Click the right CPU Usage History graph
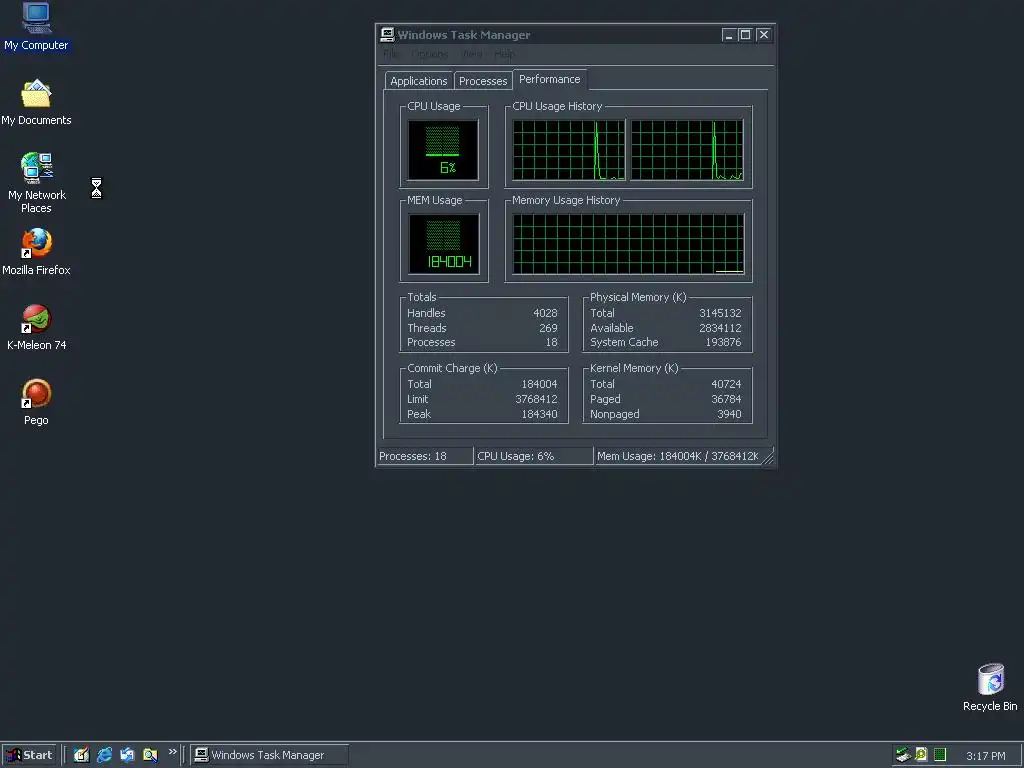Image resolution: width=1024 pixels, height=768 pixels. click(x=687, y=150)
